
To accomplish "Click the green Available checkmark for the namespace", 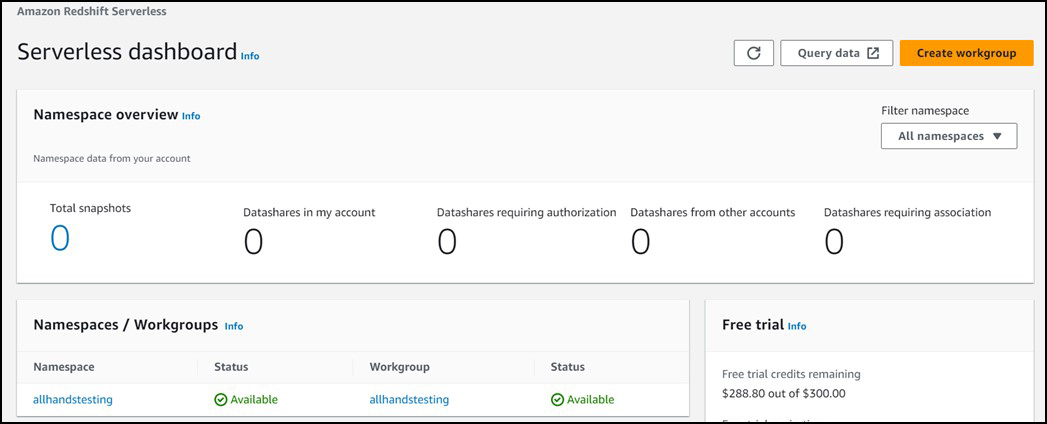I will point(221,399).
